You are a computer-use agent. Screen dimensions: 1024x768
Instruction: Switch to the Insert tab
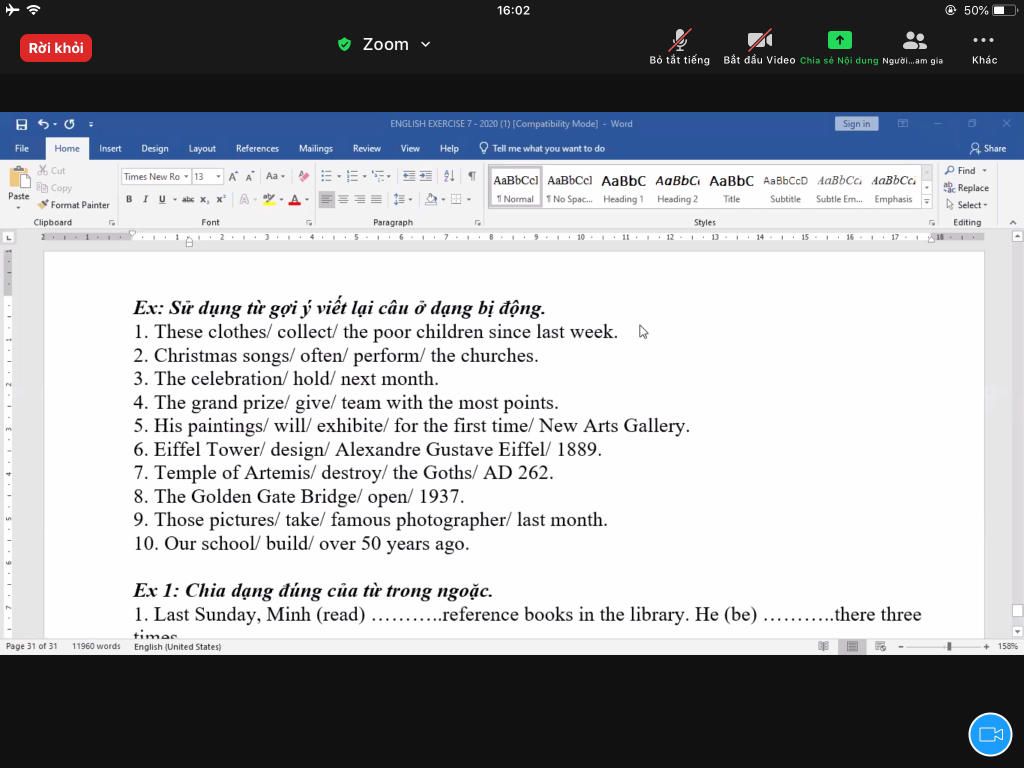[x=110, y=148]
